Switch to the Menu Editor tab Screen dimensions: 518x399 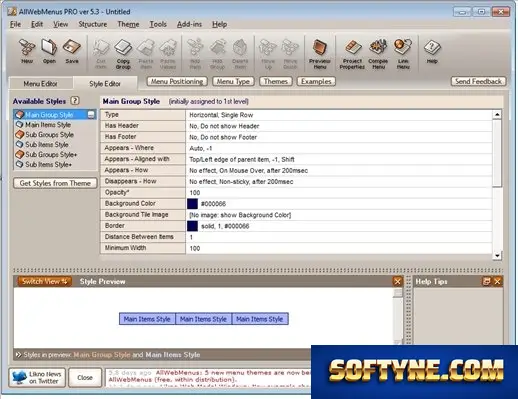pos(40,84)
